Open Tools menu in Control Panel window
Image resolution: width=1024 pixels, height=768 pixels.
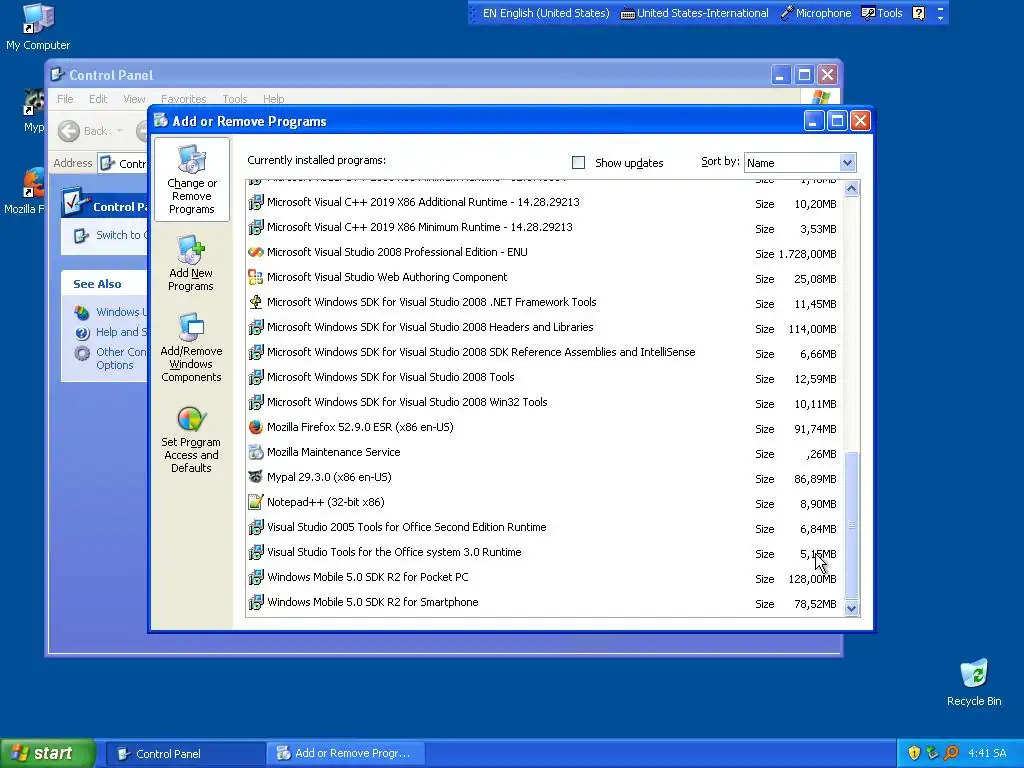pos(234,99)
